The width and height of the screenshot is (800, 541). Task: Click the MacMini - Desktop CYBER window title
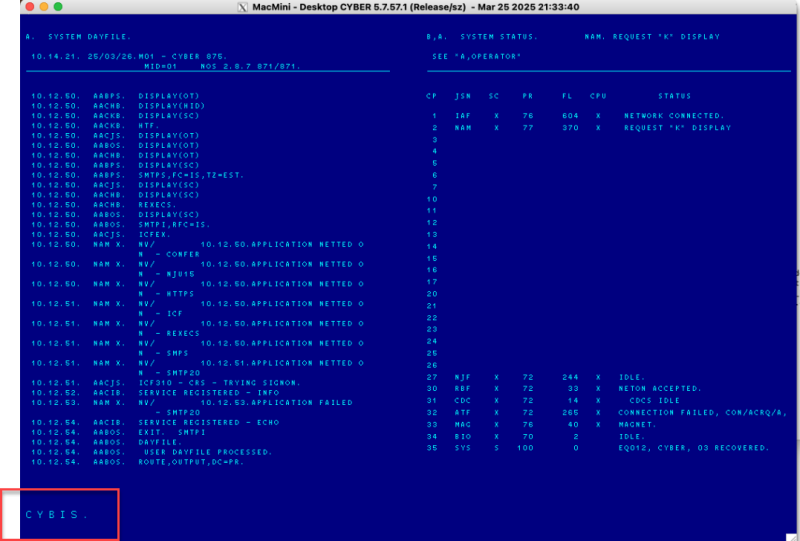415,7
